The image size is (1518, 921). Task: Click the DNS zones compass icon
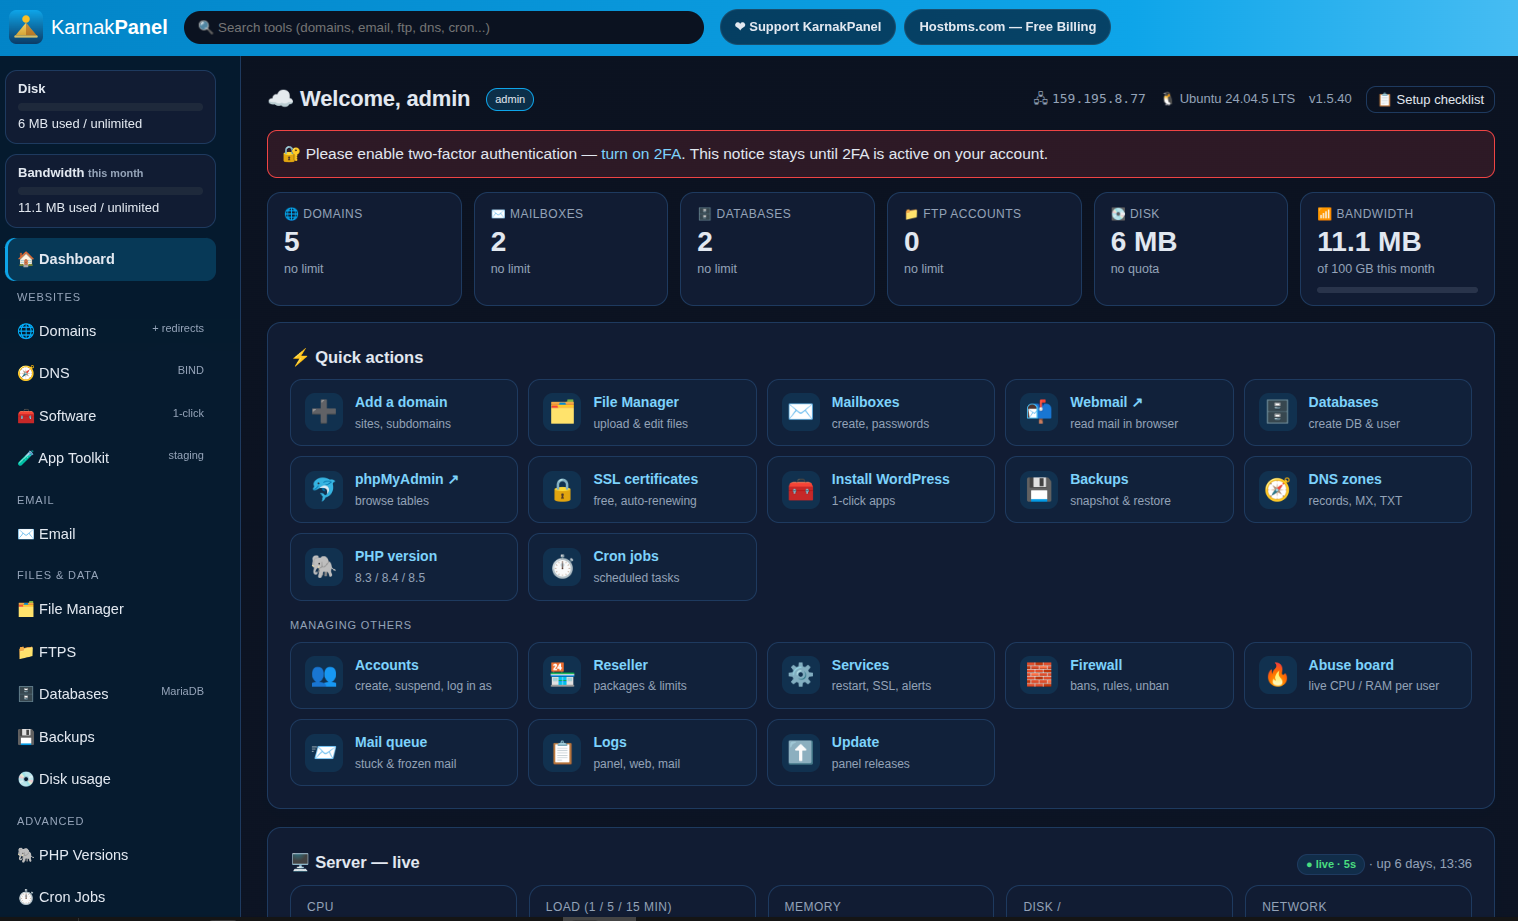pos(1278,489)
